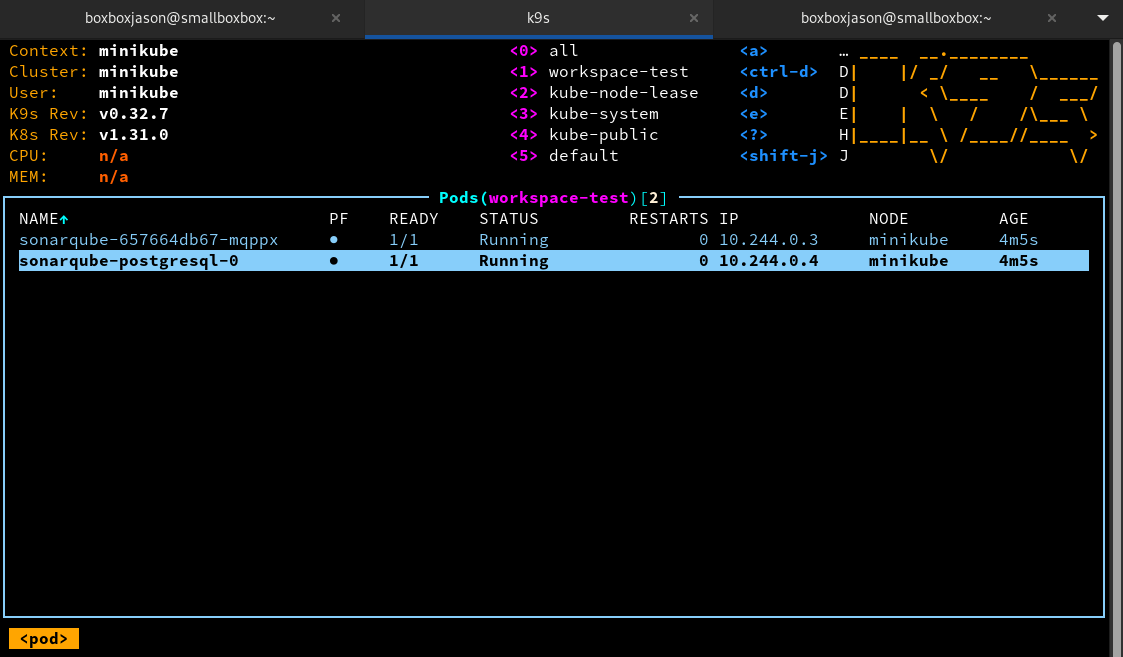Click minikube node of sonarqube-657664db67-mqppx

coord(908,240)
